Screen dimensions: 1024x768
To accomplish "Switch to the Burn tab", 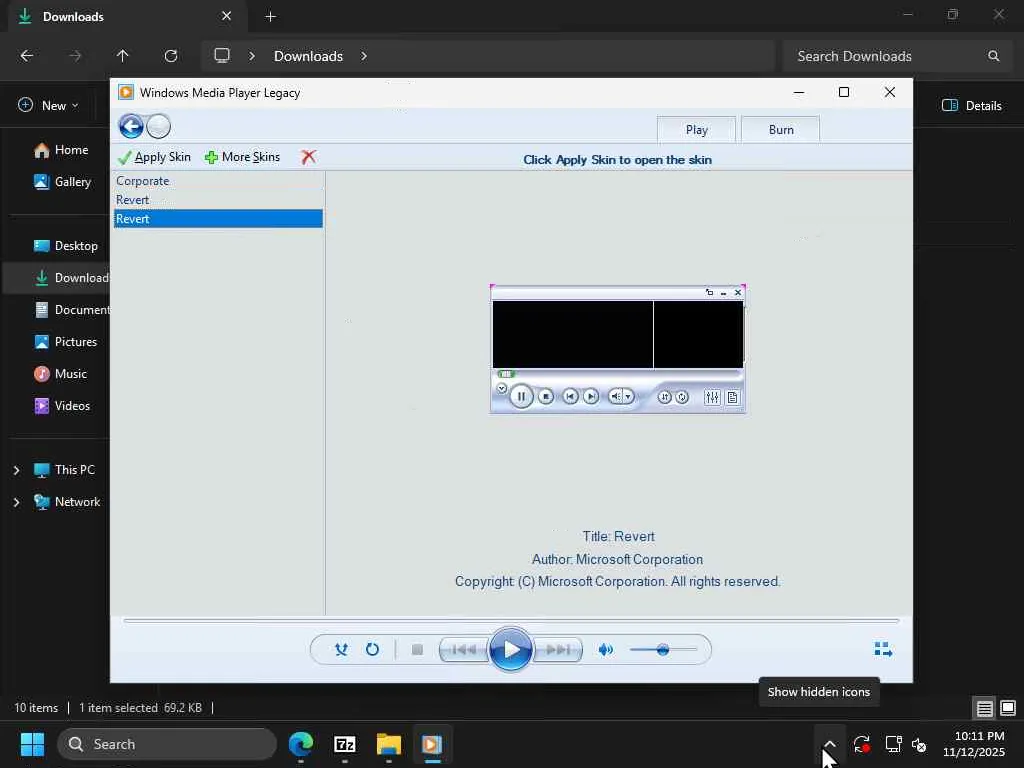I will [780, 130].
